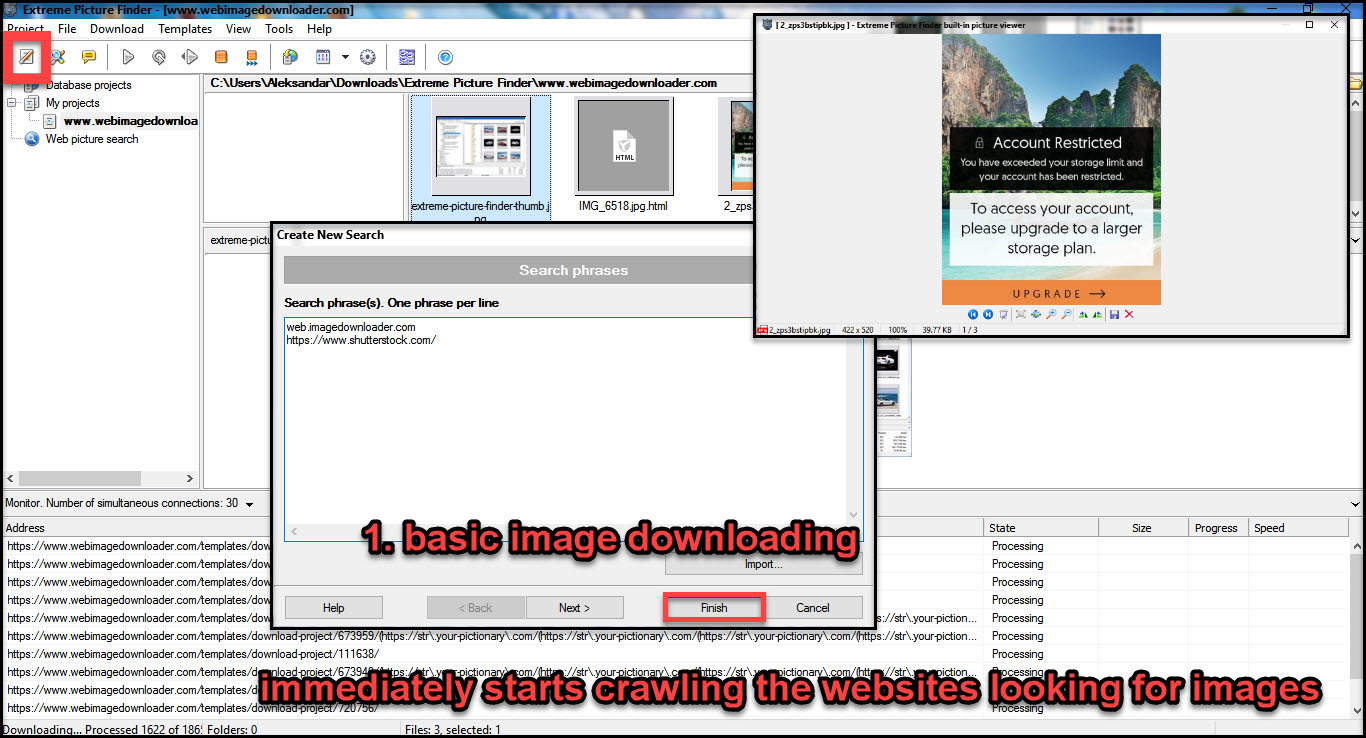1366x738 pixels.
Task: Go to next picture in viewer
Action: tap(988, 314)
